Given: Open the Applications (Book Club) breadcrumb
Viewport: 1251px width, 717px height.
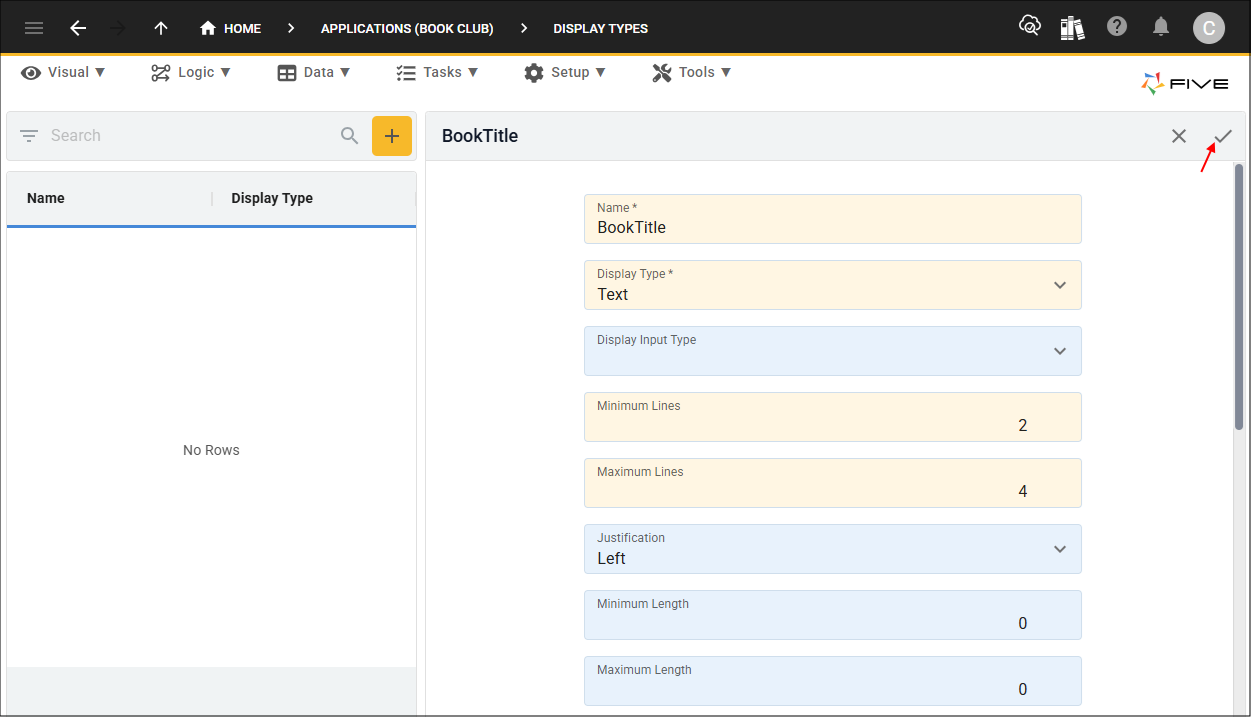Looking at the screenshot, I should [407, 28].
